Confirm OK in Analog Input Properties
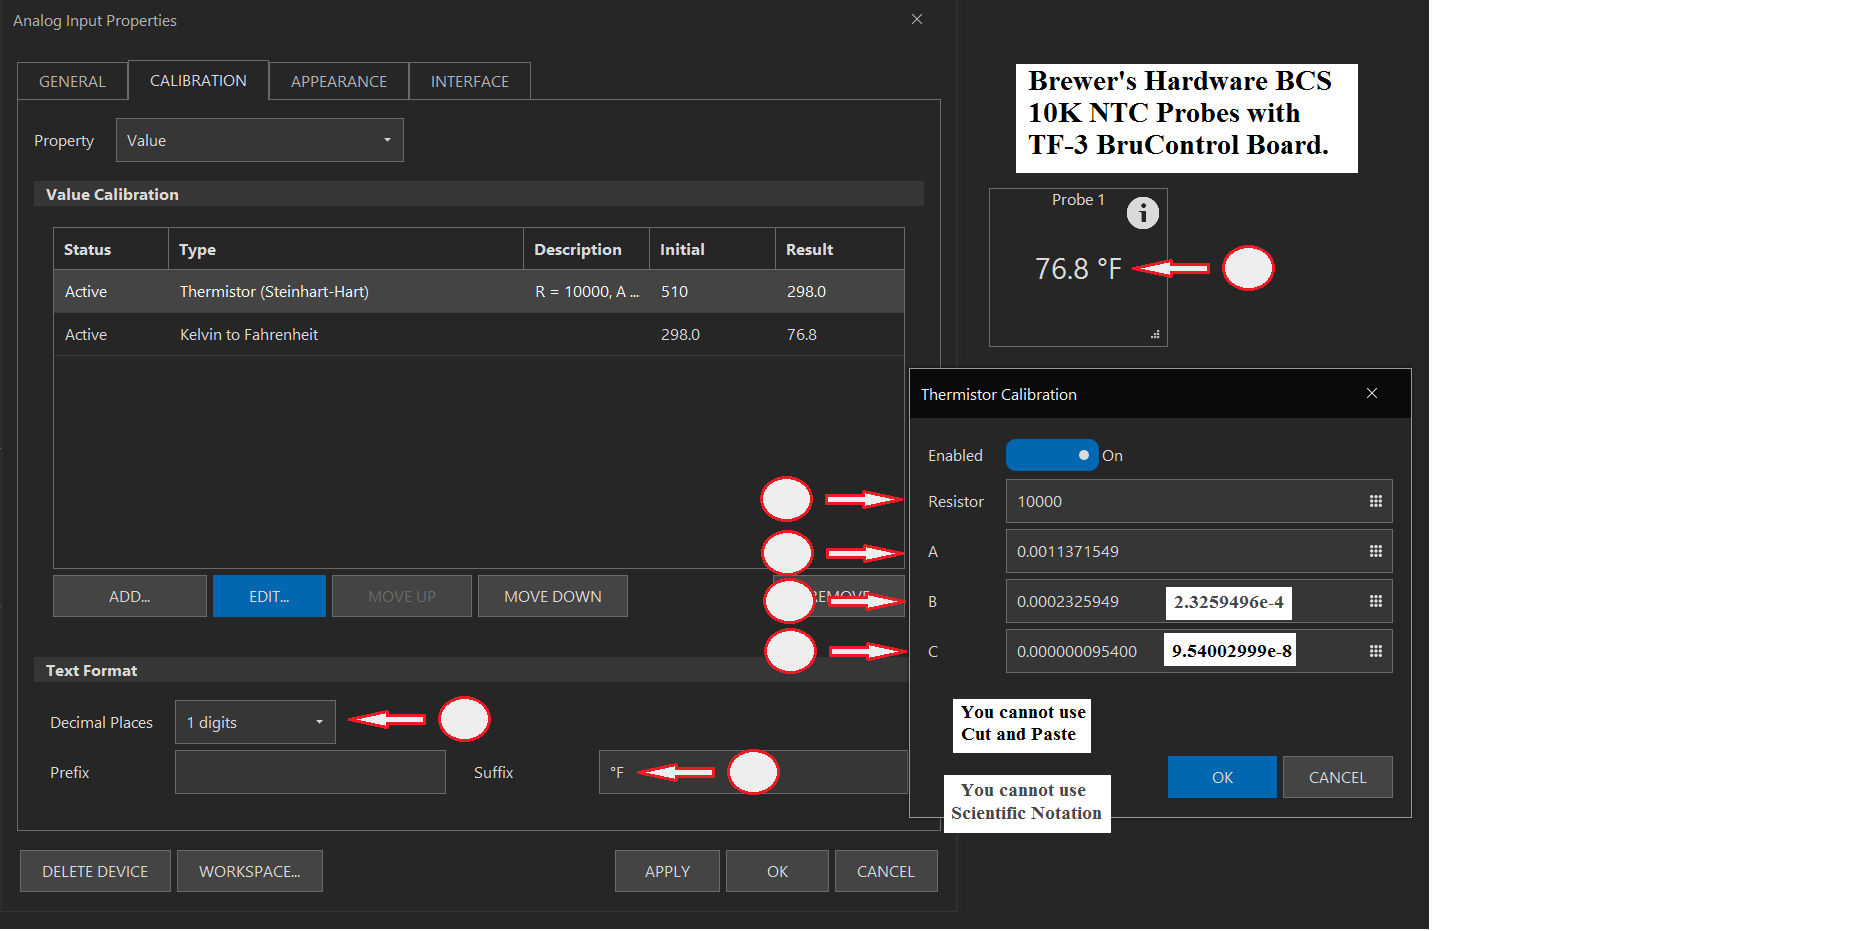This screenshot has height=931, width=1869. click(x=777, y=871)
